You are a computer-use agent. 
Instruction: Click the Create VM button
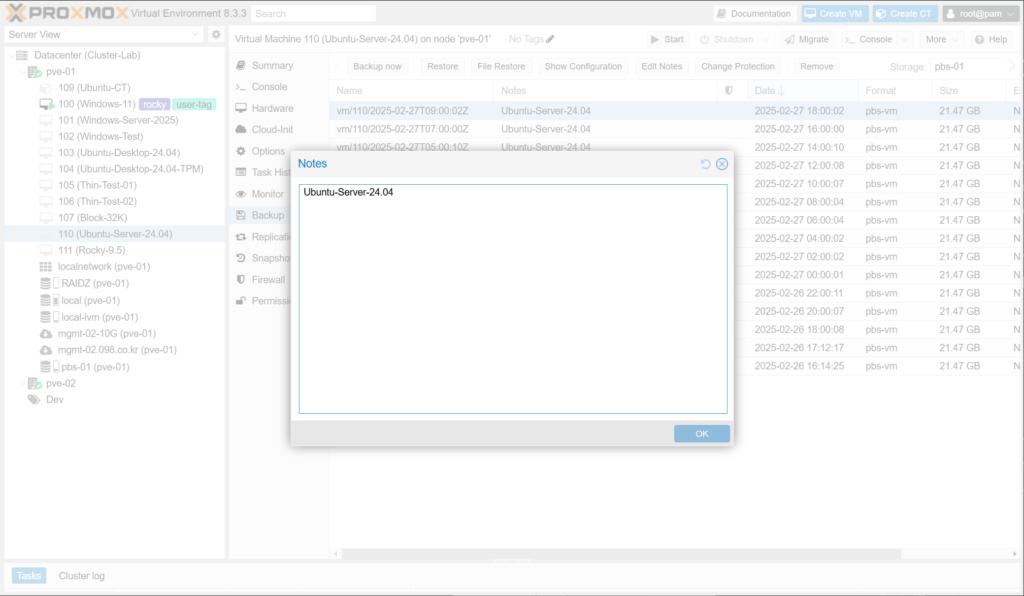click(834, 13)
